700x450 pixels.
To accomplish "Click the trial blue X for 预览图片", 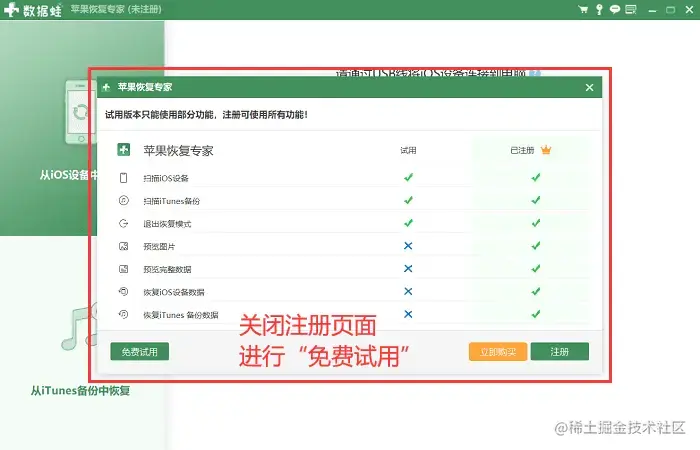I will tap(408, 246).
